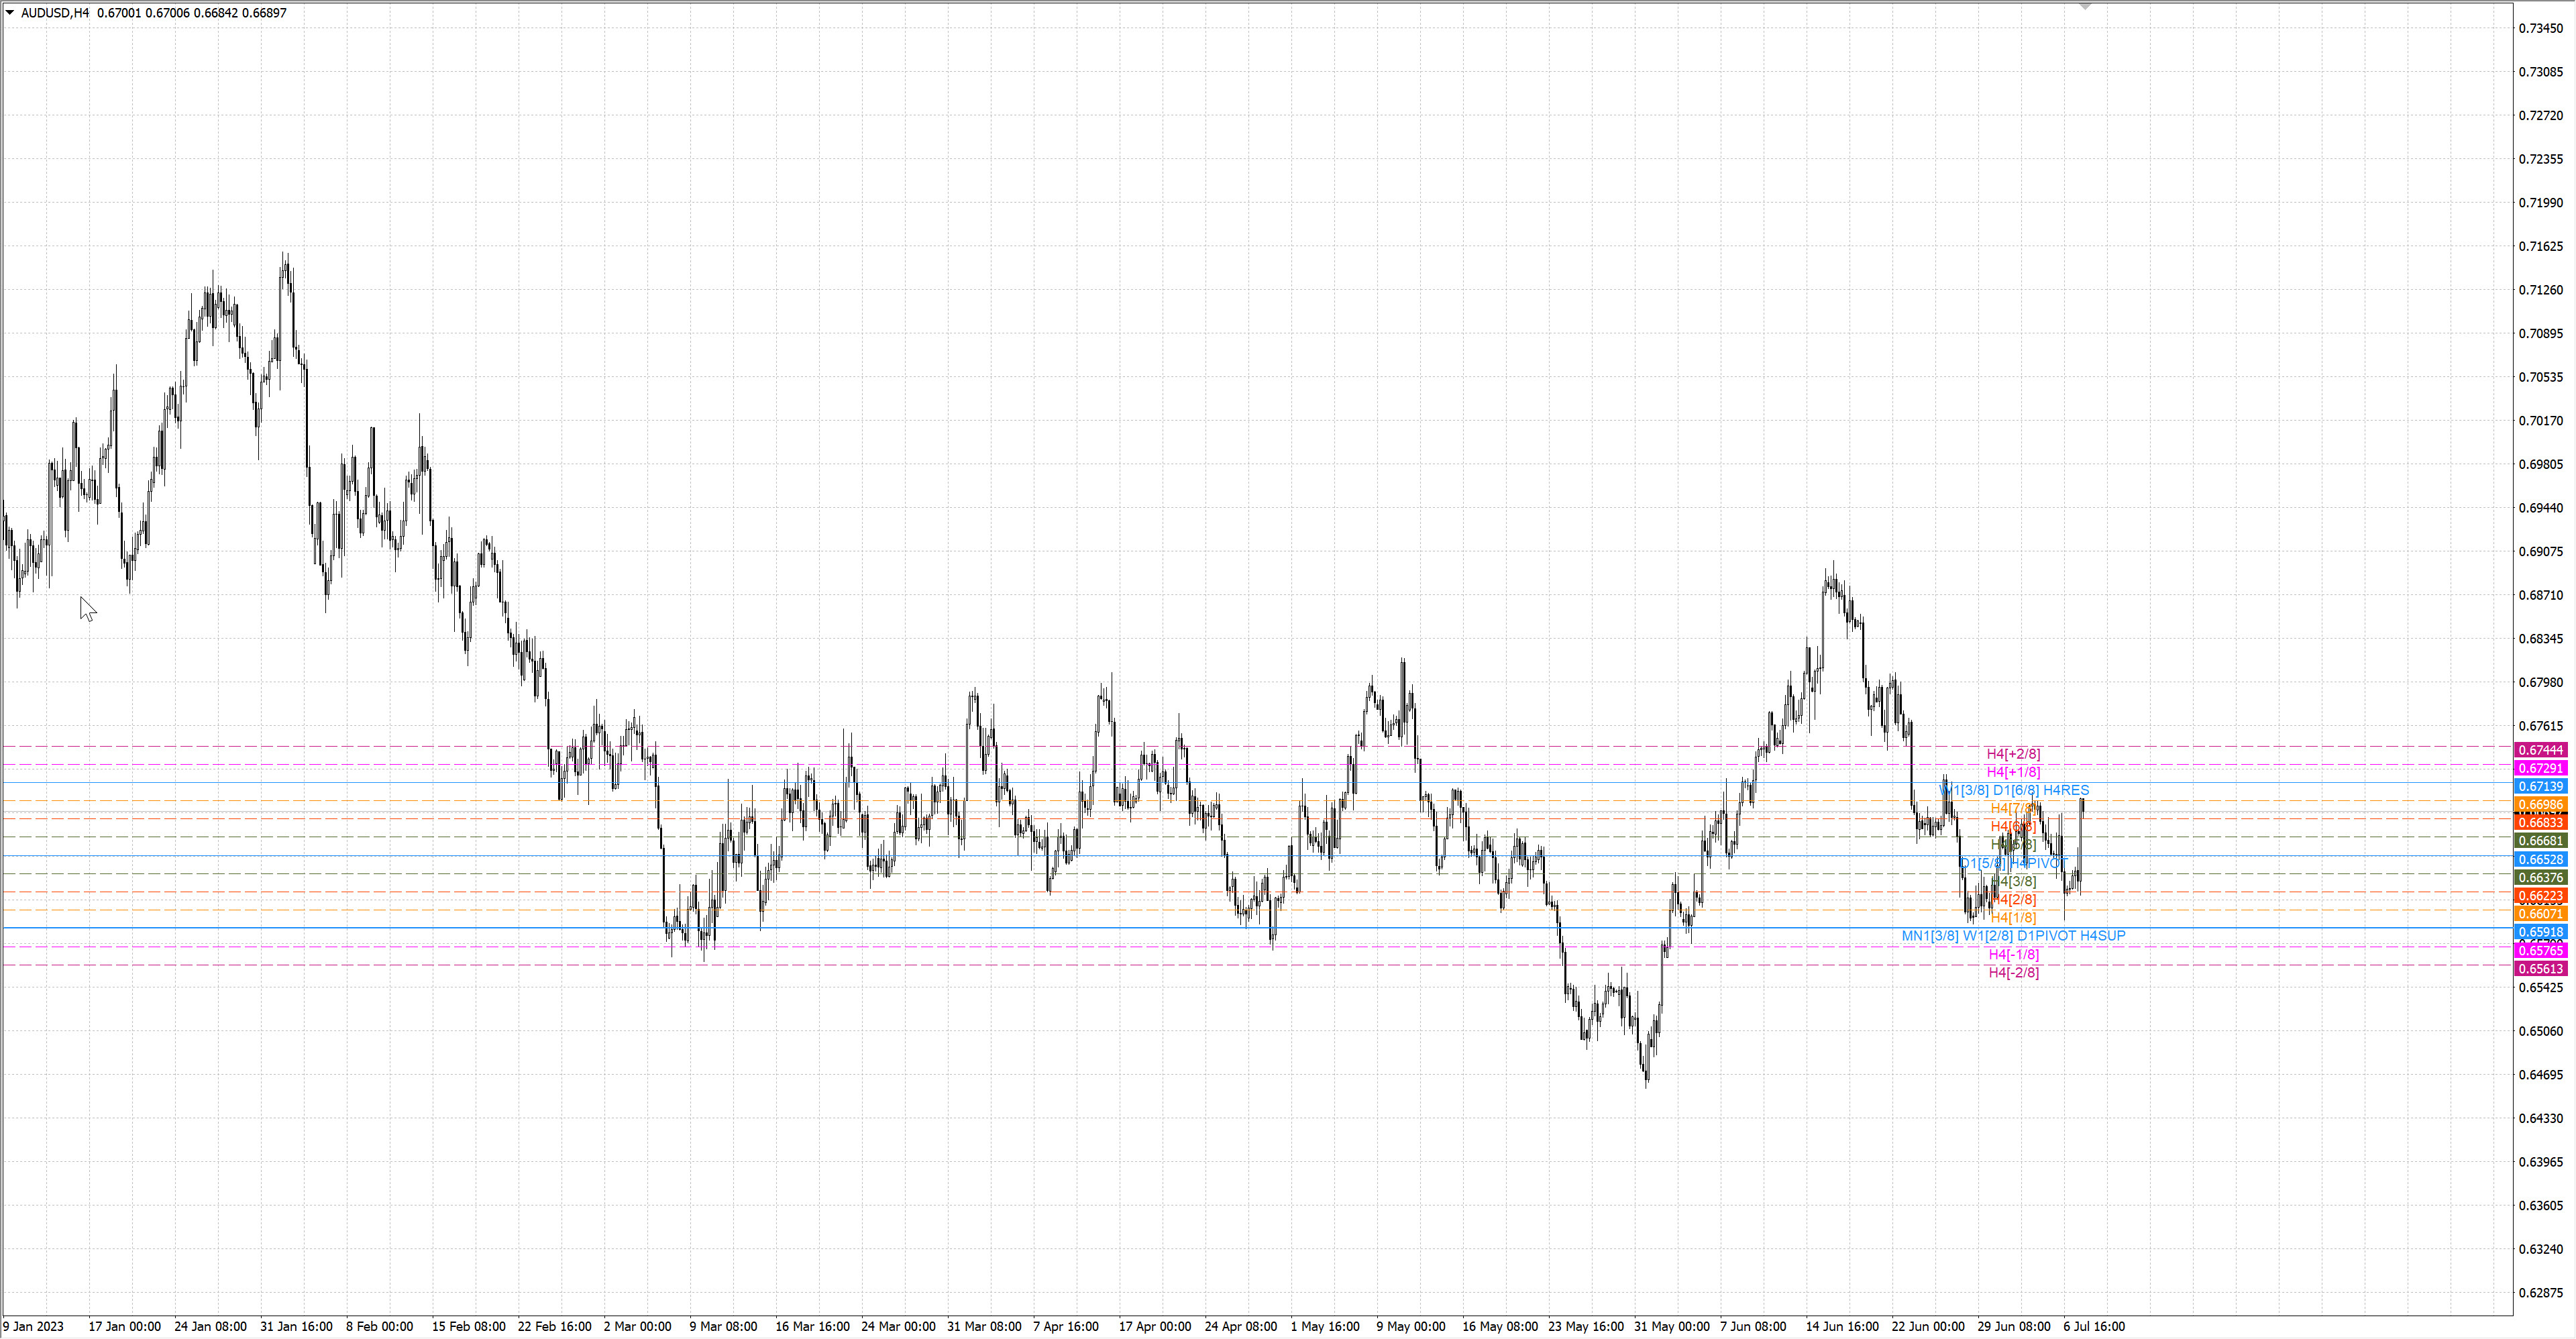2576x1339 pixels.
Task: Click the 9 Jan 2023 date label
Action: [x=34, y=1327]
